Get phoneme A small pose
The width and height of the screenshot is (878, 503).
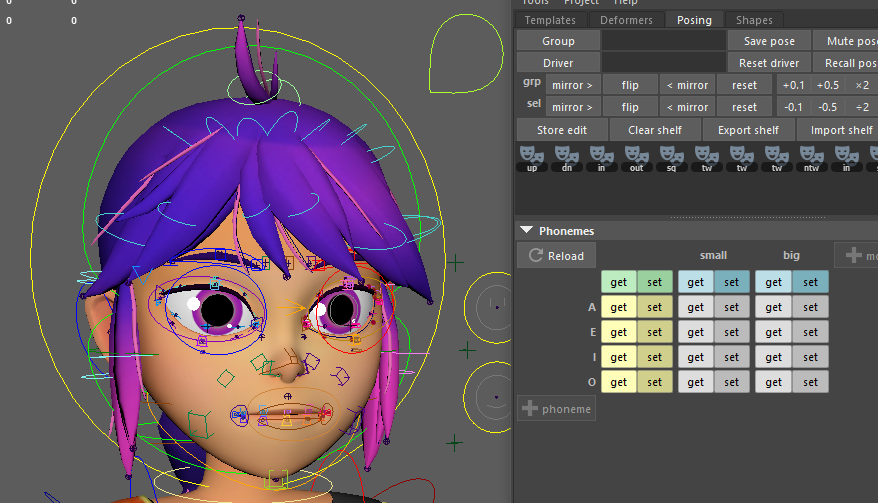pyautogui.click(x=695, y=307)
